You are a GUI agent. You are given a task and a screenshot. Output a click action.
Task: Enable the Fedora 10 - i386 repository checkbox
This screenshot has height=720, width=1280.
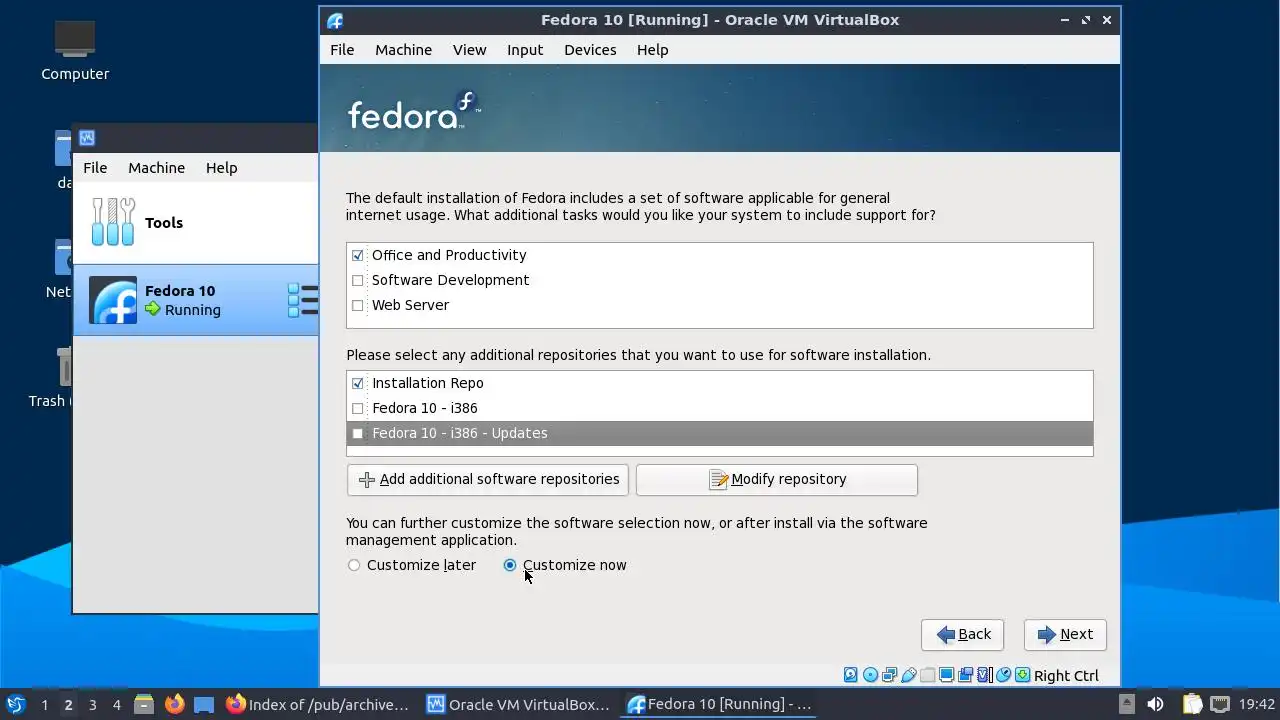pos(358,408)
